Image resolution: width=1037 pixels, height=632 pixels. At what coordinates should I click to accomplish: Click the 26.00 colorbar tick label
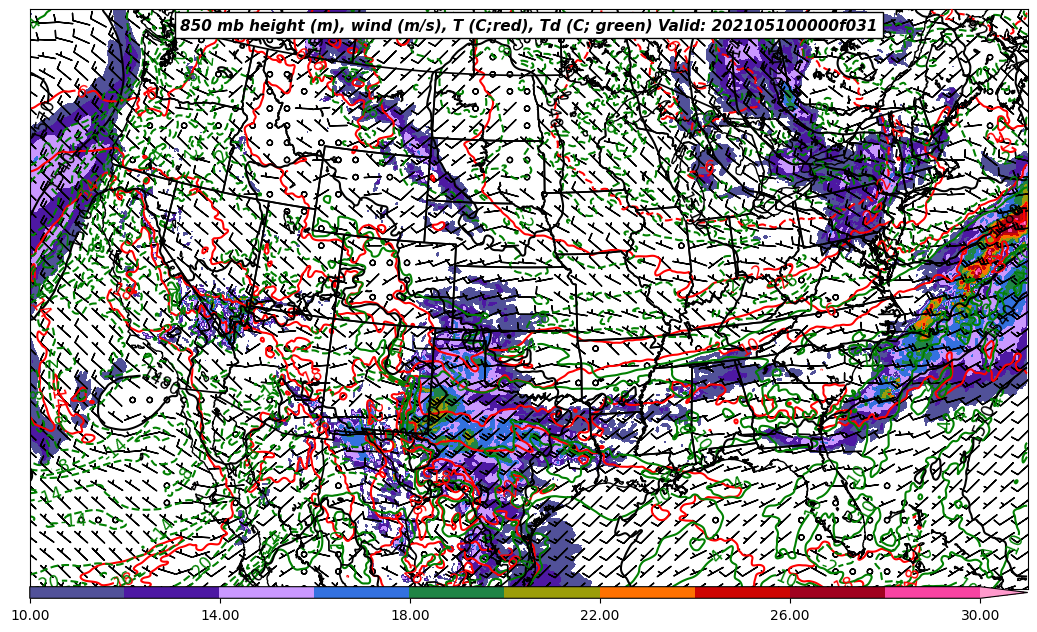tap(790, 616)
